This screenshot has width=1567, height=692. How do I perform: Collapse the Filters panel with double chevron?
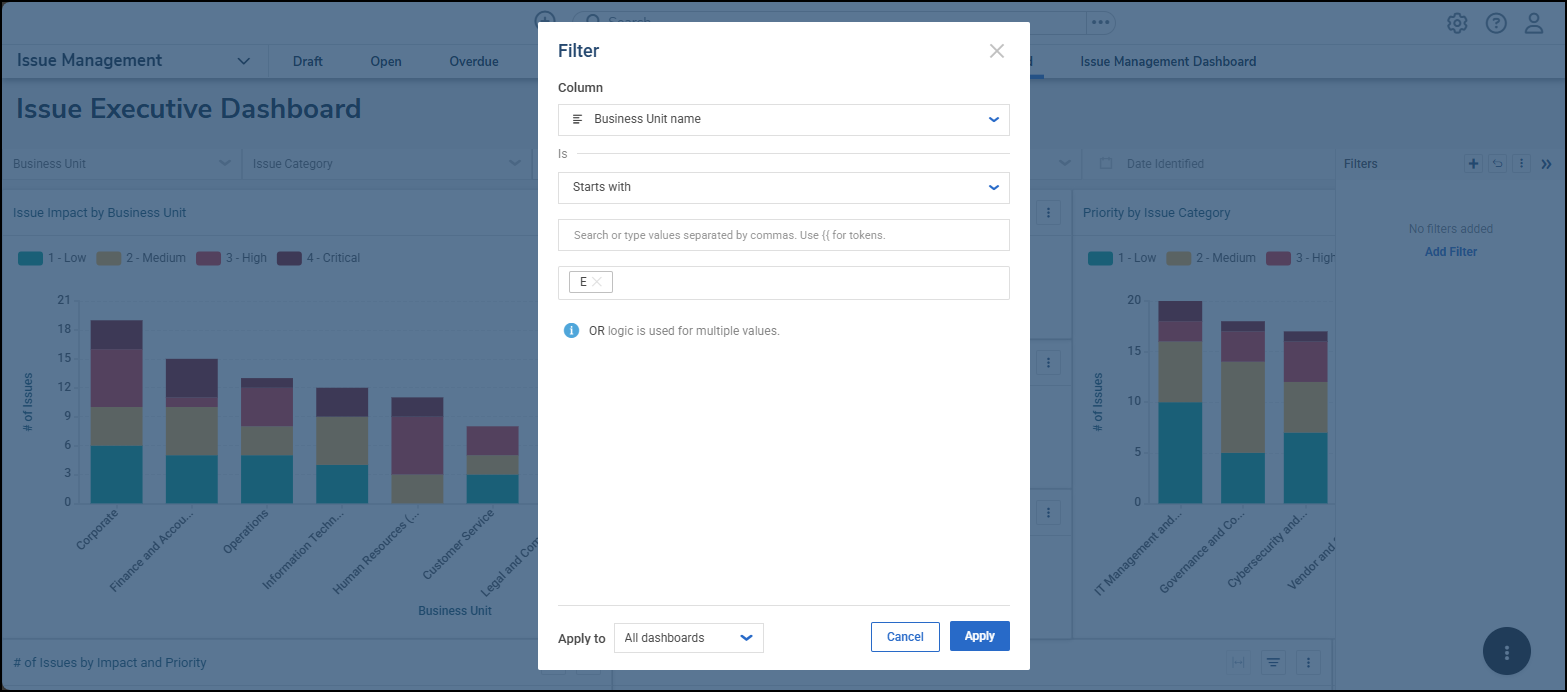(x=1546, y=164)
